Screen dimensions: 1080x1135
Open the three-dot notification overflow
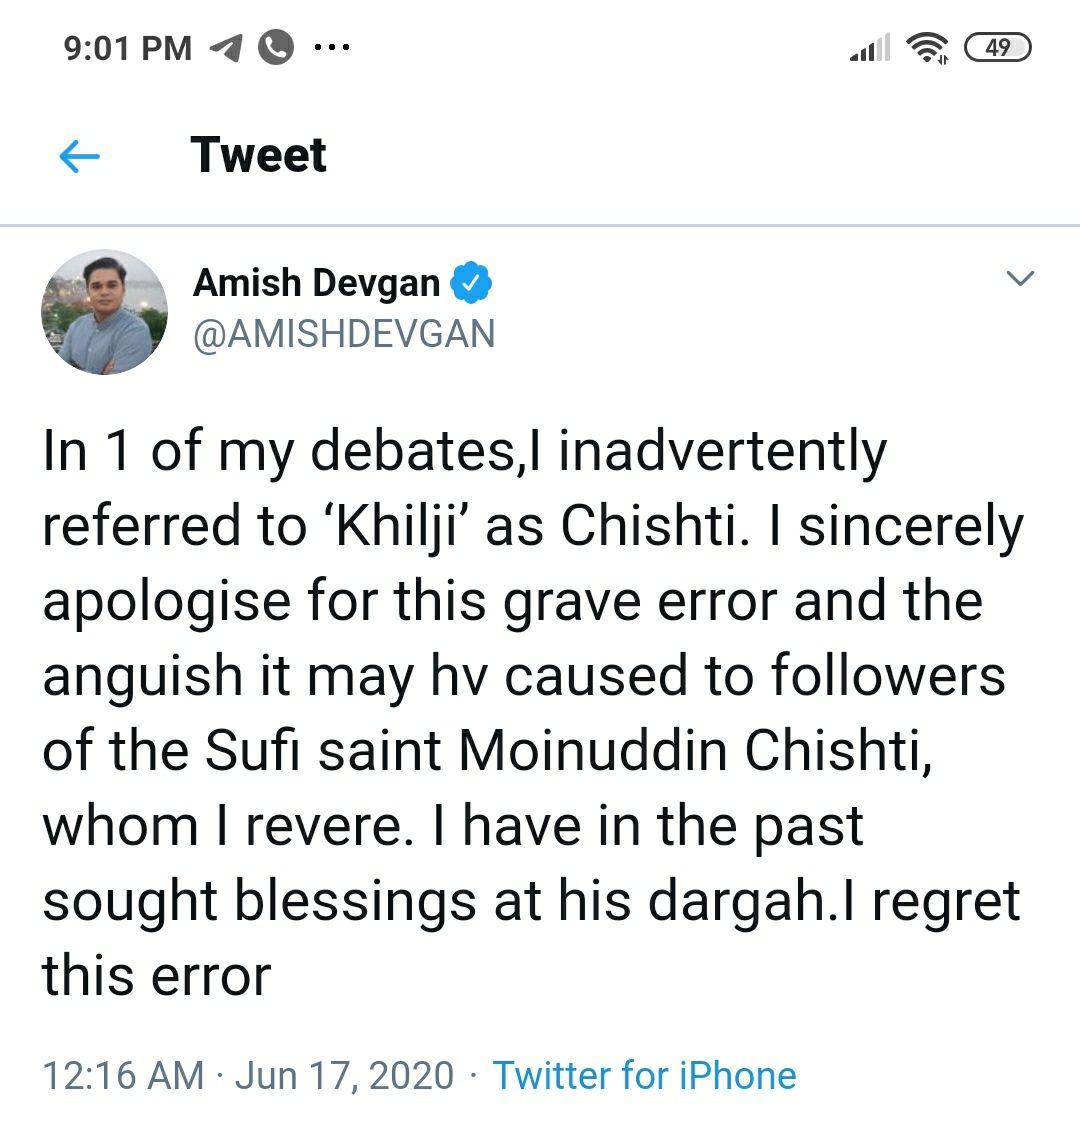tap(331, 47)
